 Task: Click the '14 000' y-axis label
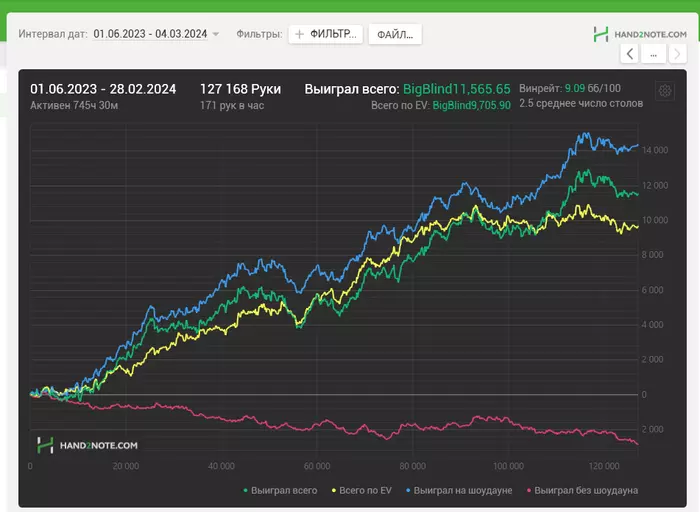(x=655, y=150)
